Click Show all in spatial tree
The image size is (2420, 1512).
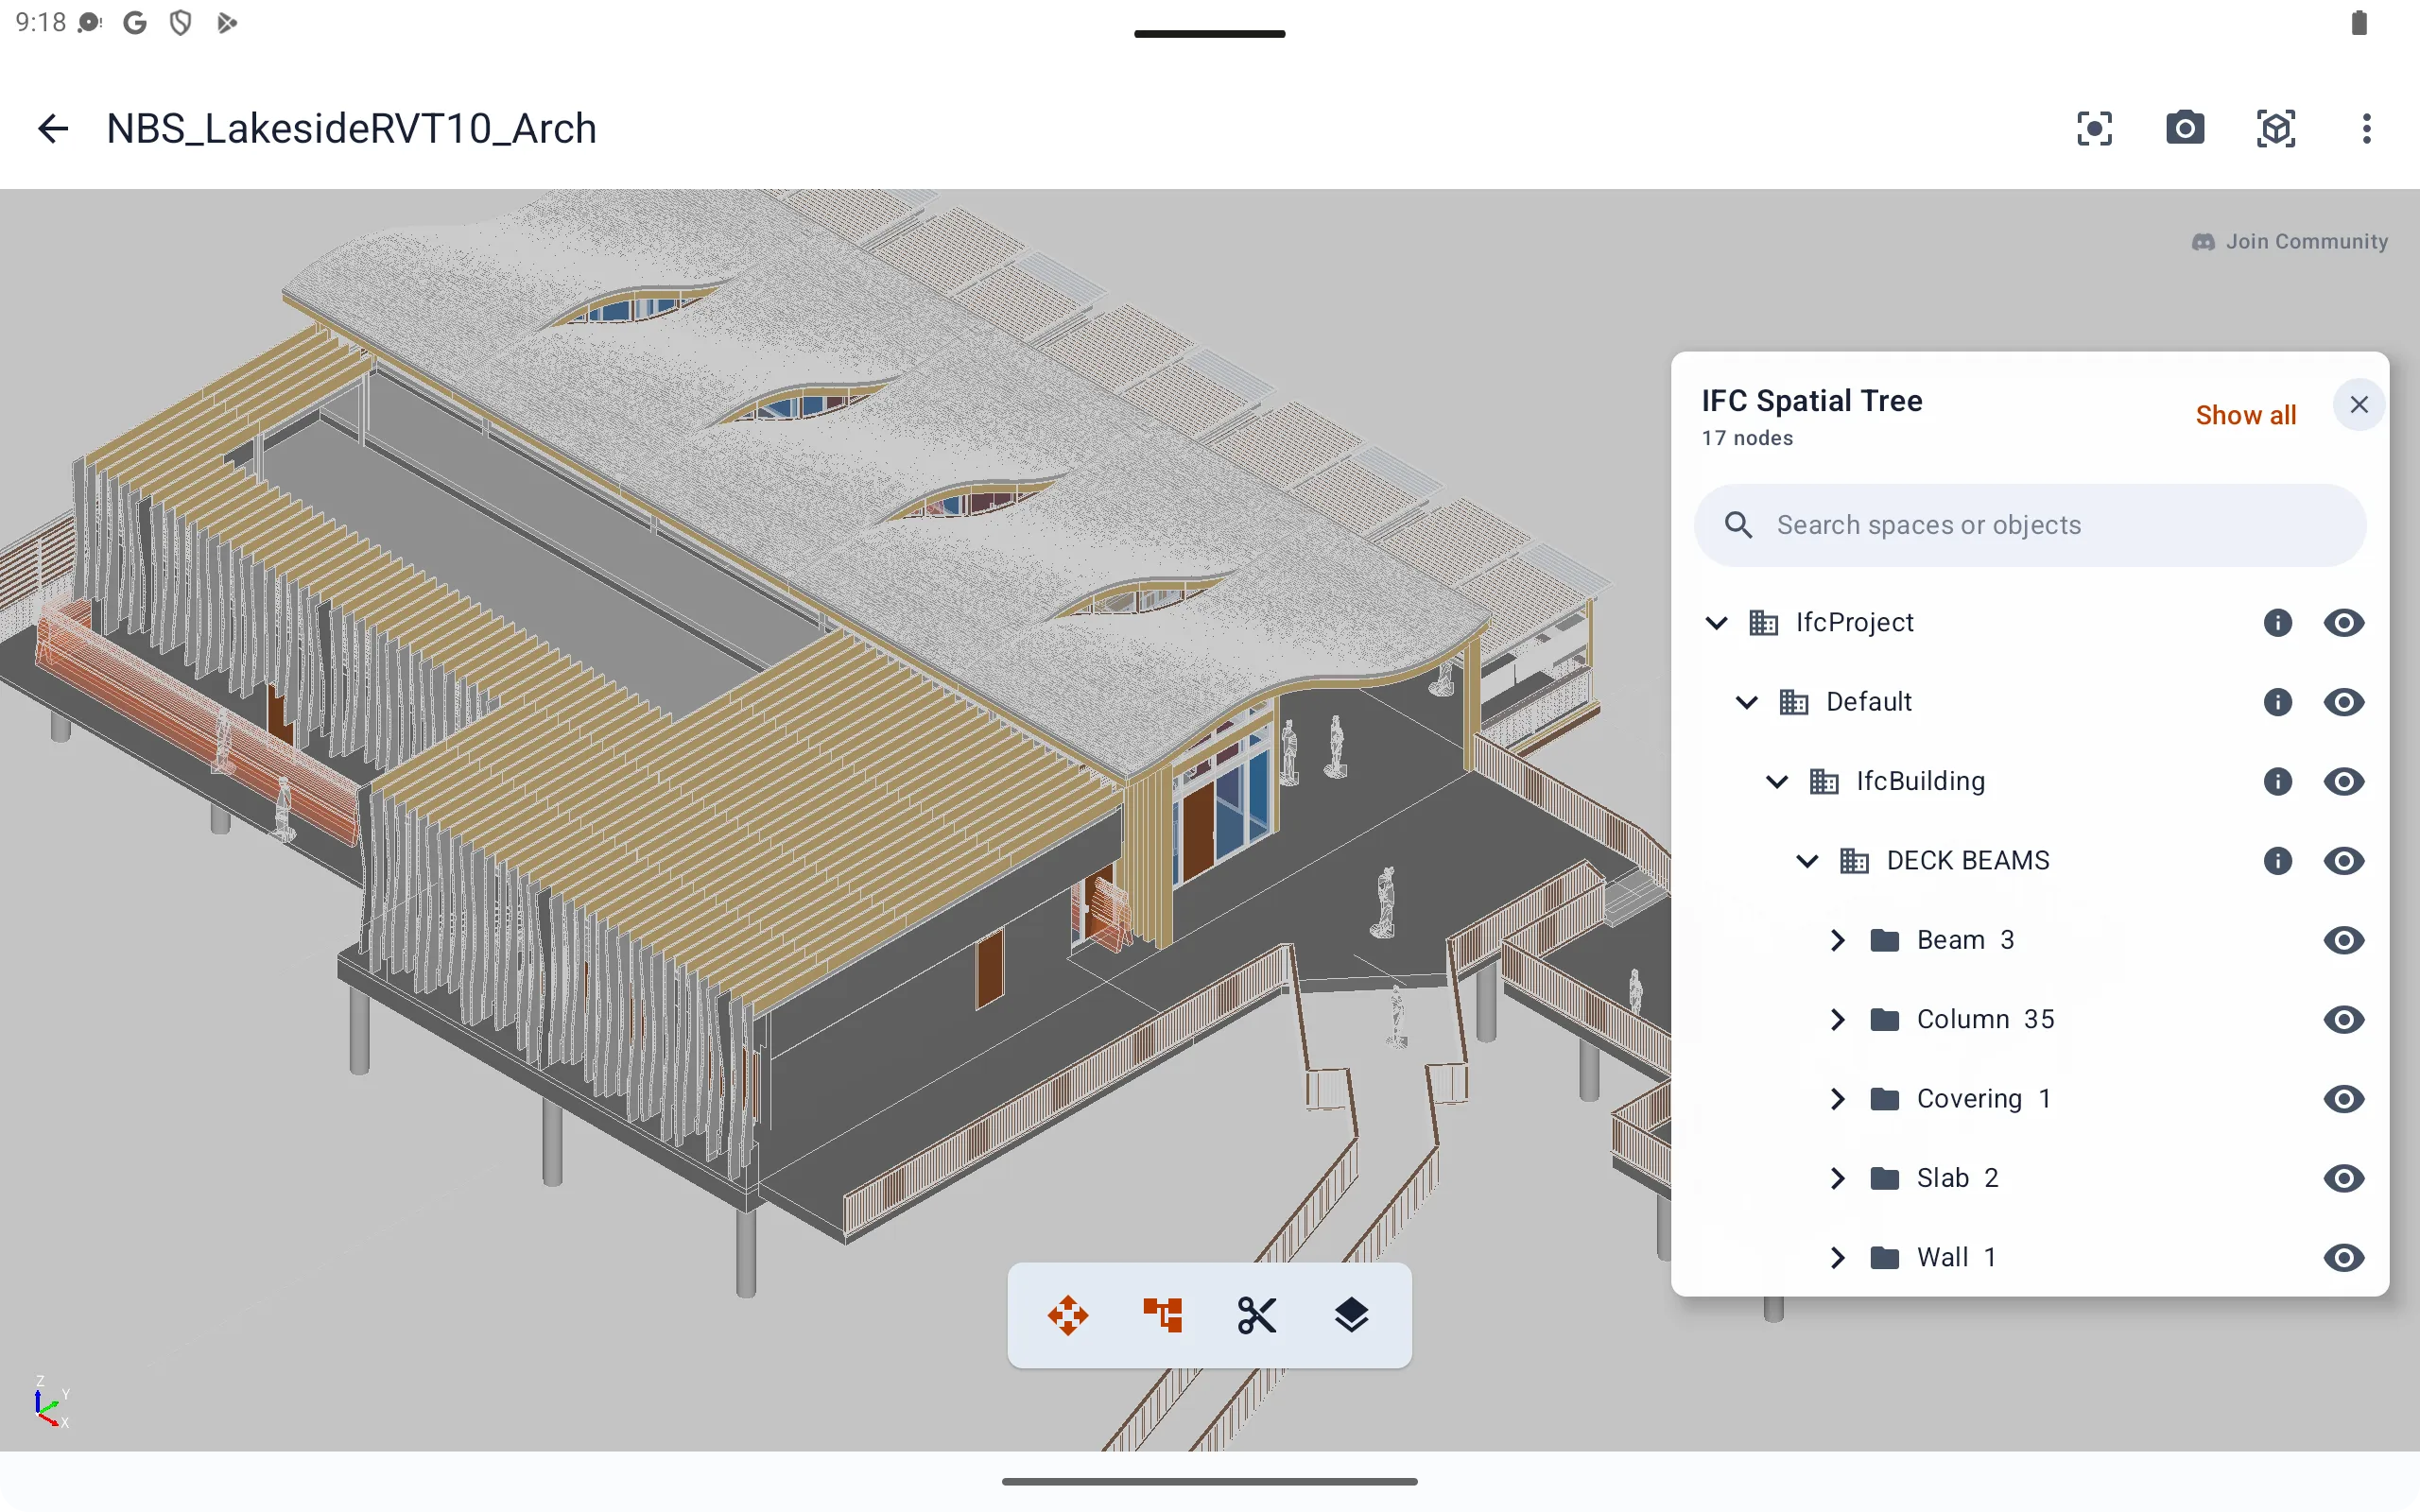[x=2245, y=415]
